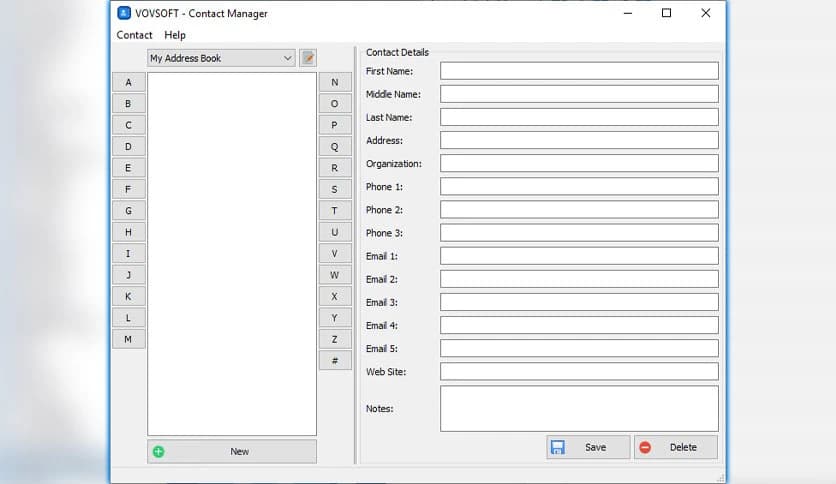Focus the Phone 3 field

point(579,233)
